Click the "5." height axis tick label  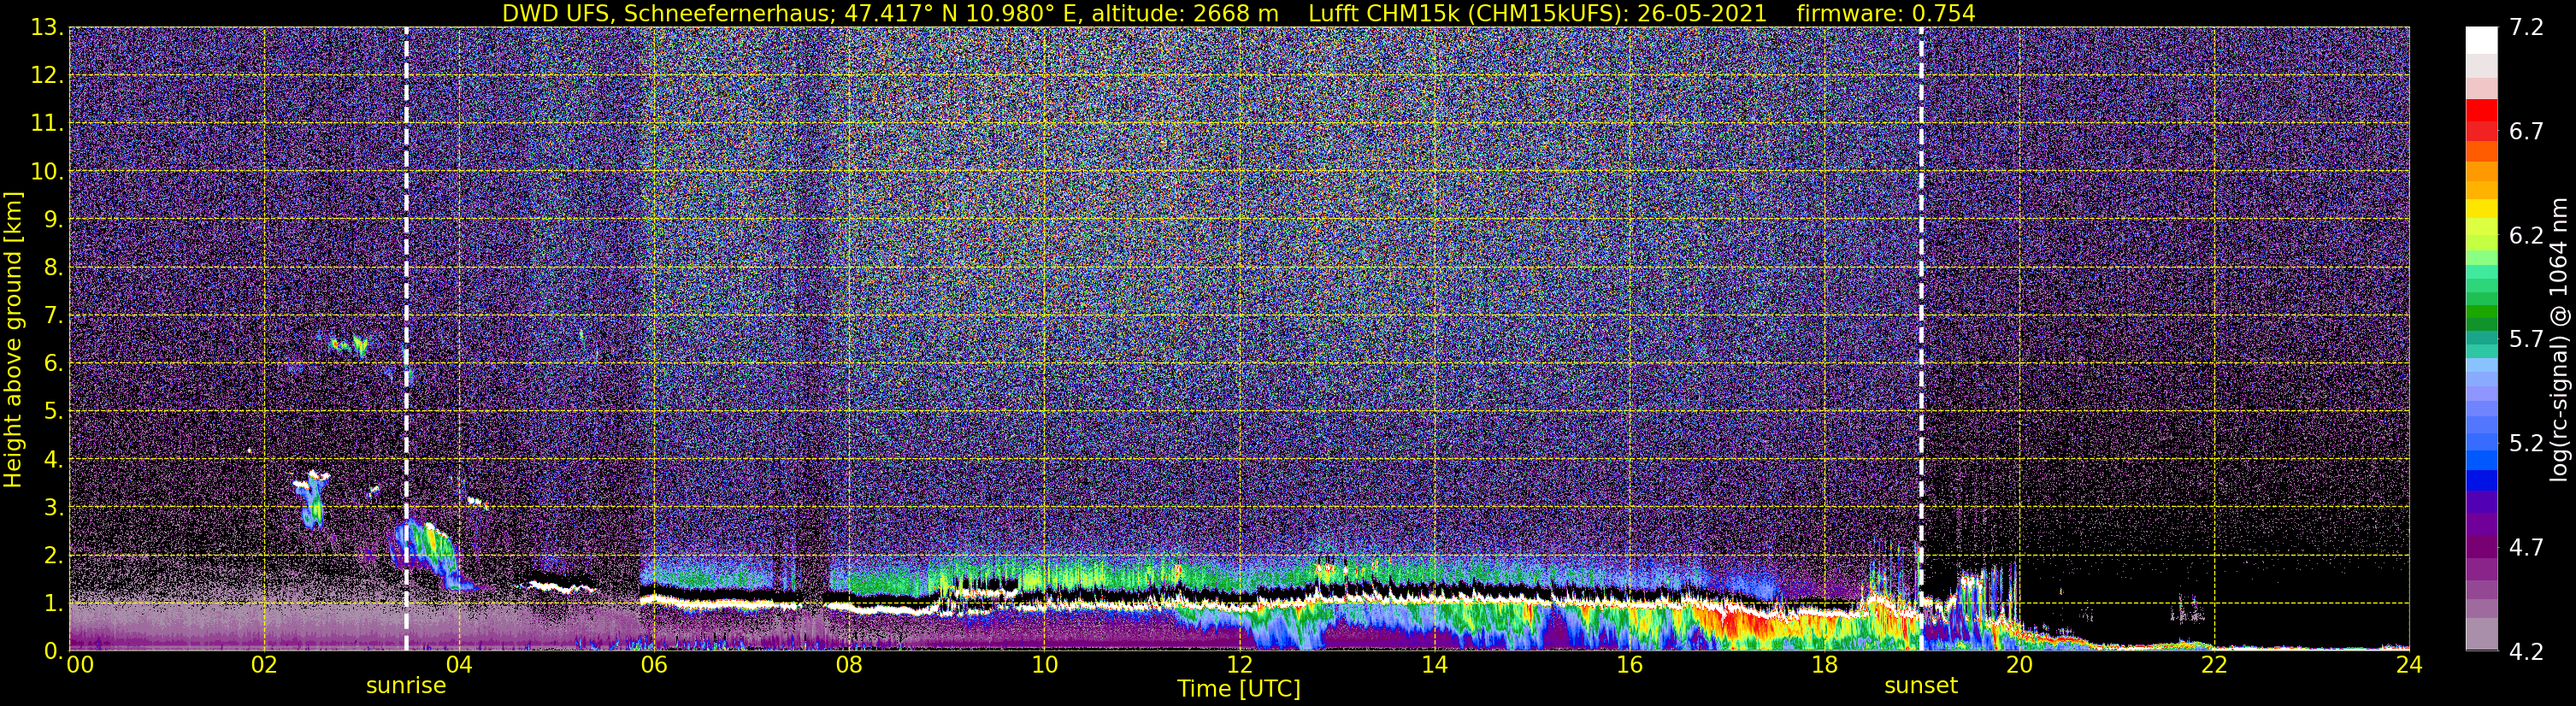coord(52,412)
